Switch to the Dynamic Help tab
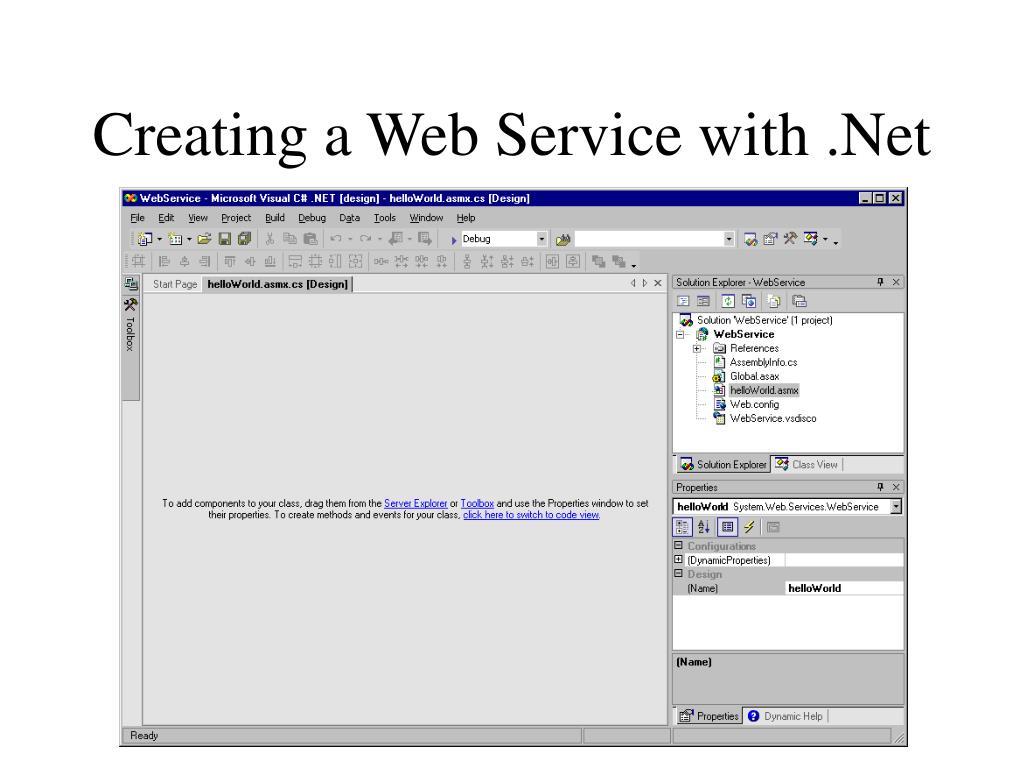This screenshot has height=768, width=1024. coord(786,716)
